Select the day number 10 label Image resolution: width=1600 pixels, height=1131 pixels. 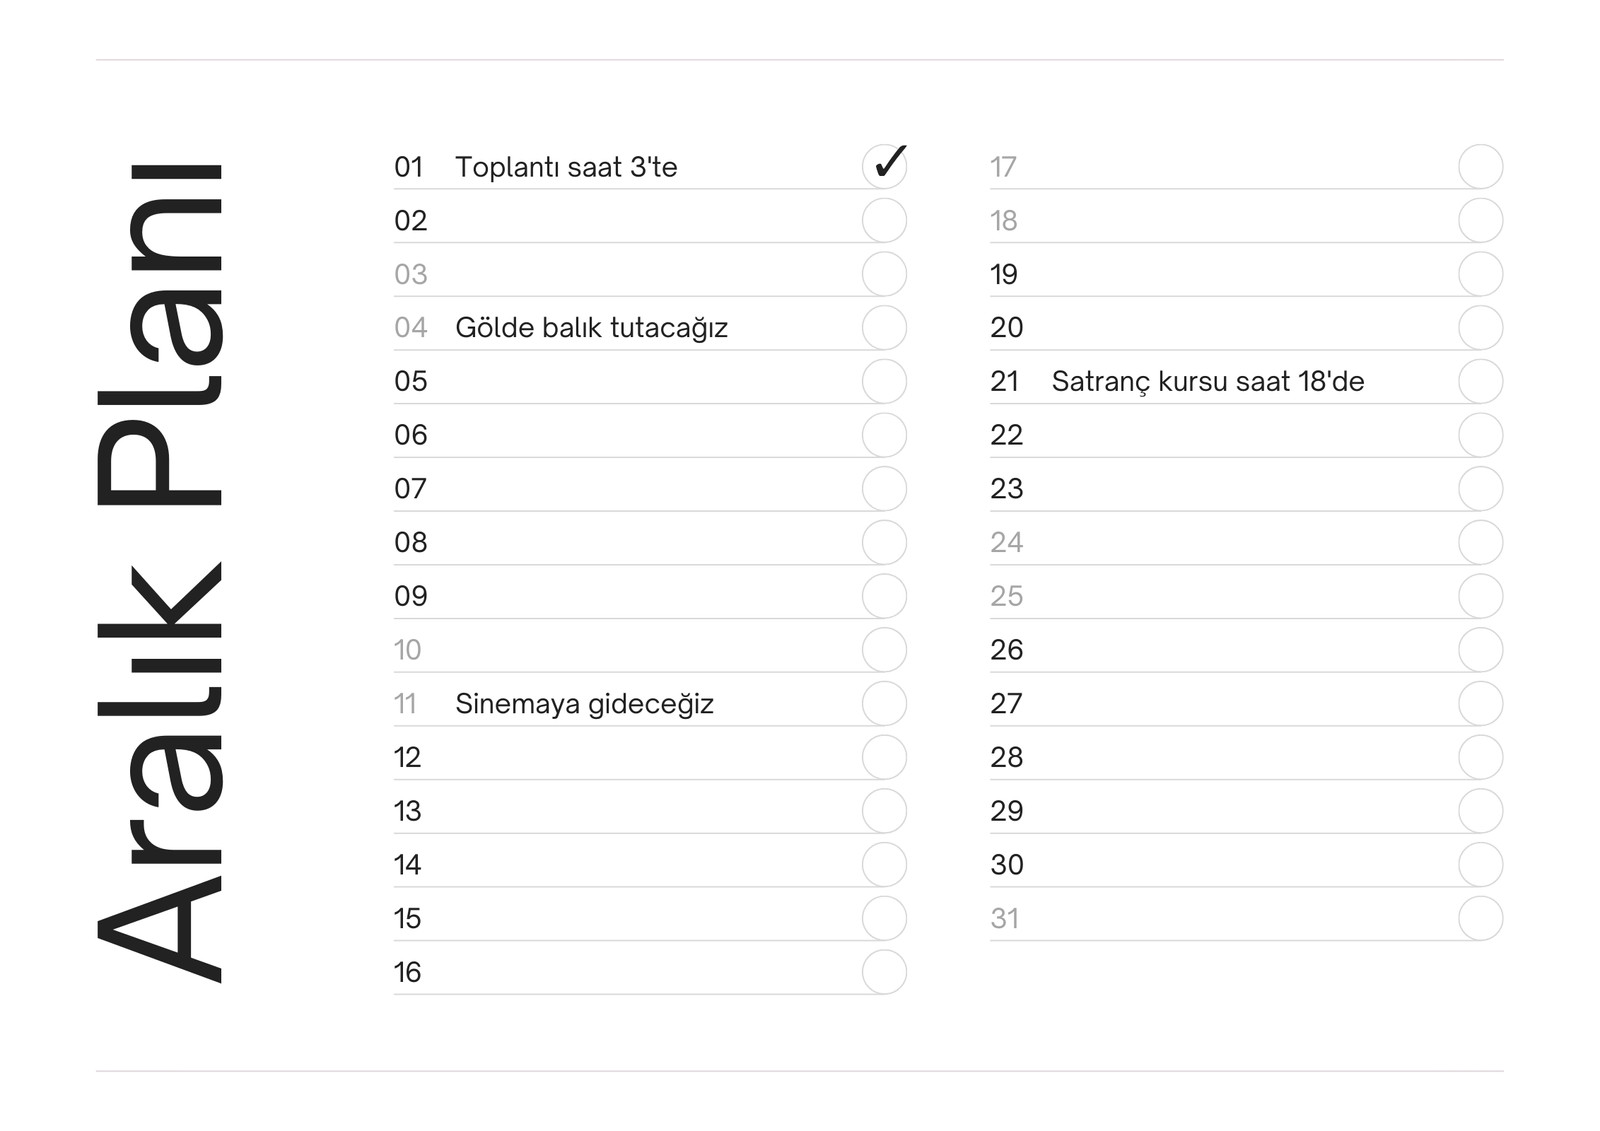pyautogui.click(x=407, y=650)
